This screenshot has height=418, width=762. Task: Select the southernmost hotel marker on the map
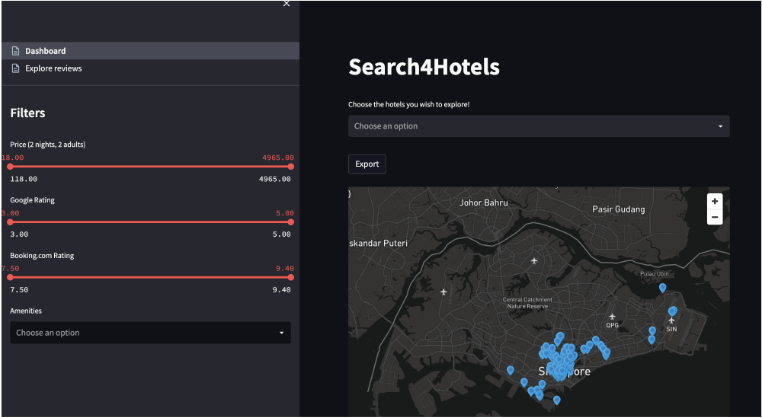coord(556,400)
